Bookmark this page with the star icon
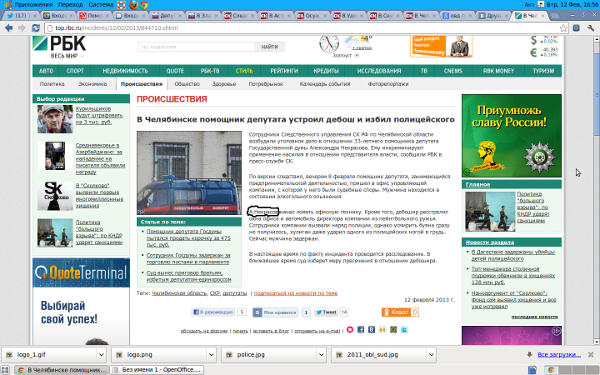600x375 pixels. pyautogui.click(x=563, y=28)
